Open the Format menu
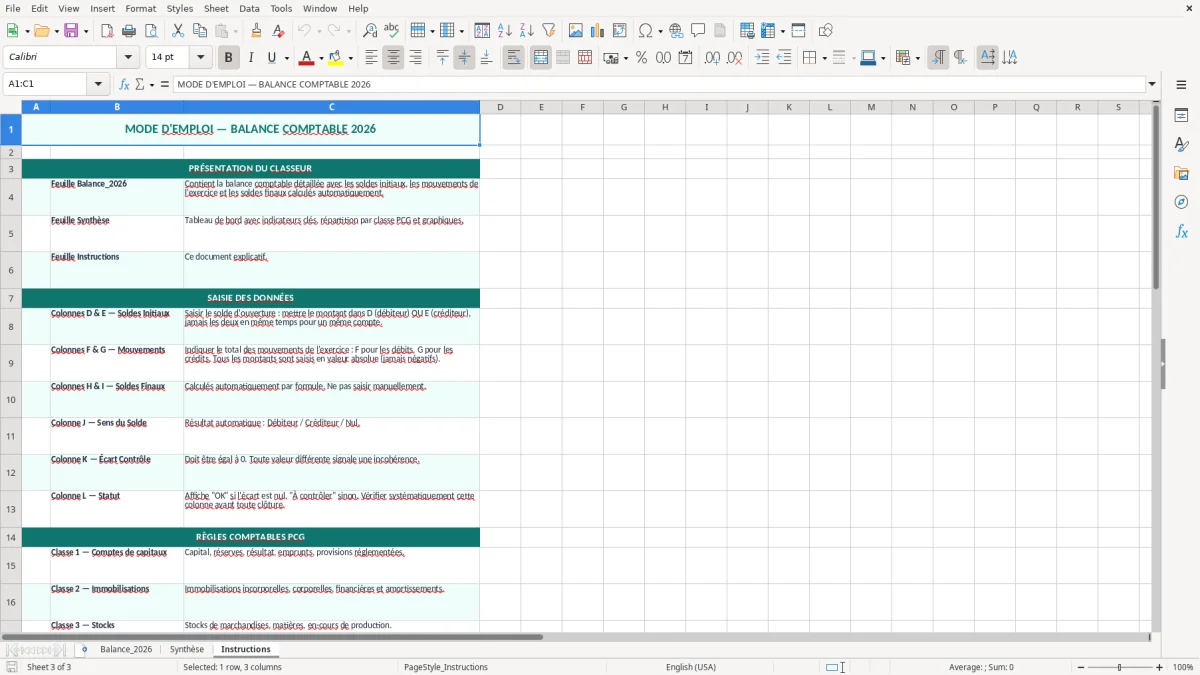This screenshot has width=1200, height=675. (x=140, y=8)
